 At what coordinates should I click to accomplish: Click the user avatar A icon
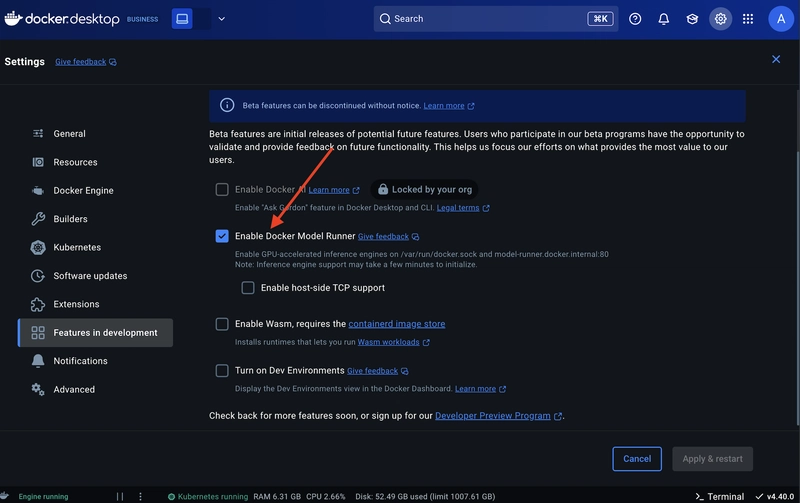pyautogui.click(x=781, y=19)
